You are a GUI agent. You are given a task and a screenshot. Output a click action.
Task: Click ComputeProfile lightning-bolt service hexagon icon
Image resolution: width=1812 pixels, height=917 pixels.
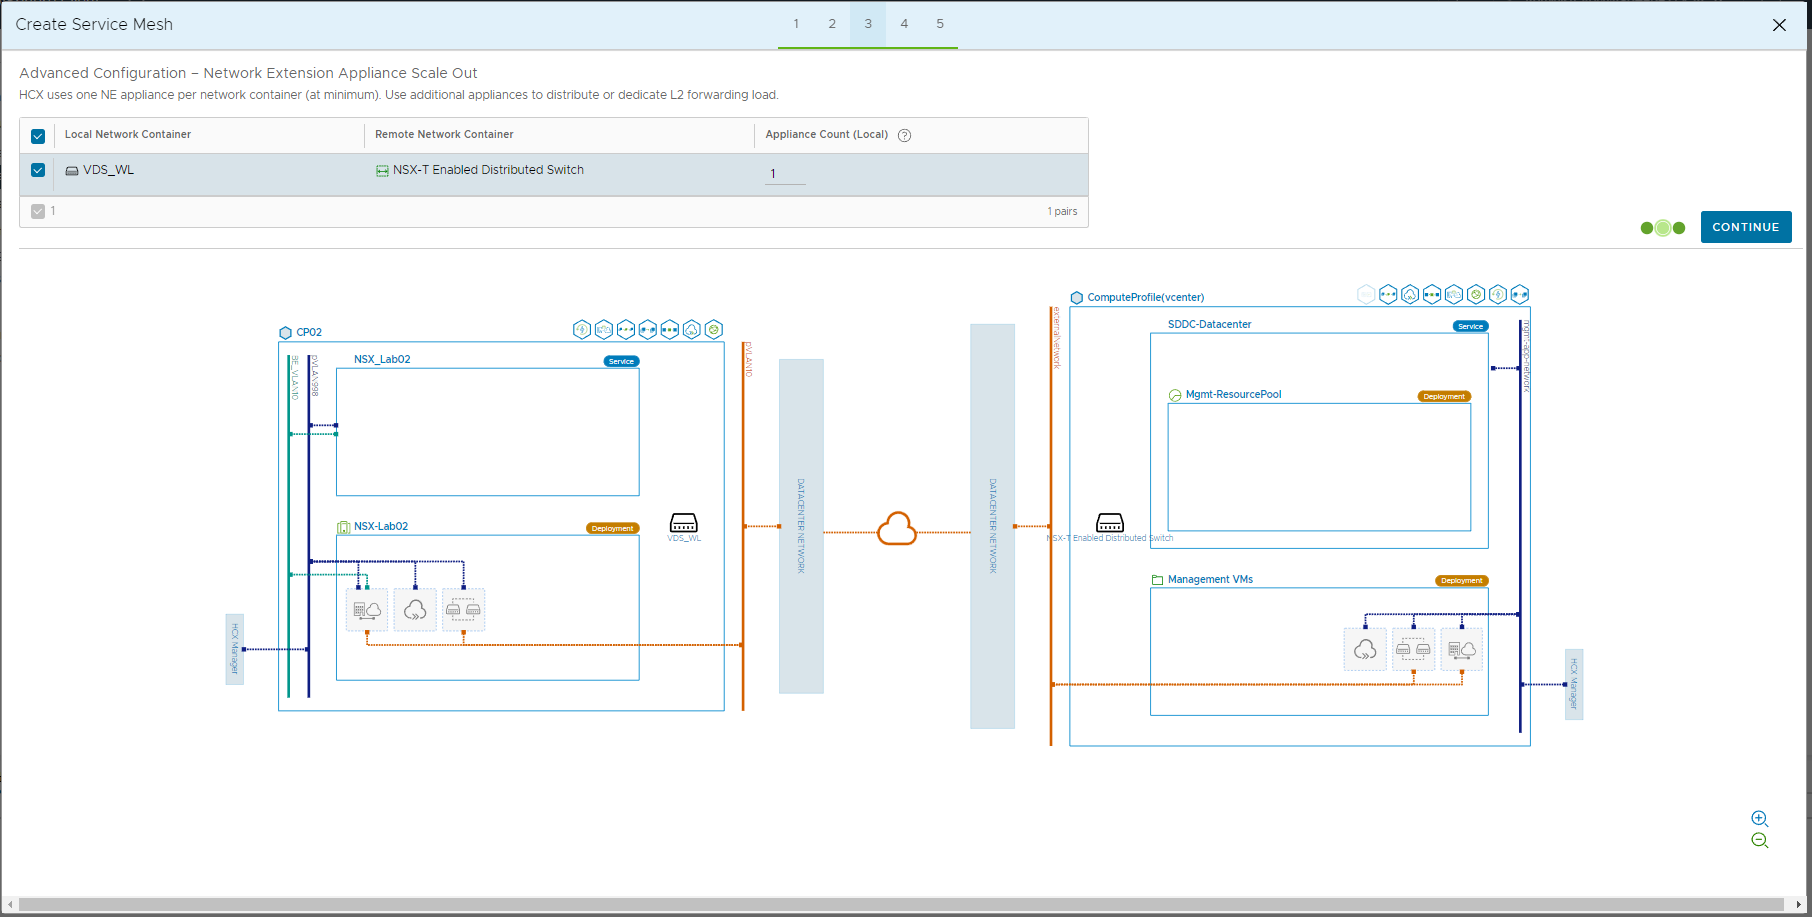click(1498, 294)
